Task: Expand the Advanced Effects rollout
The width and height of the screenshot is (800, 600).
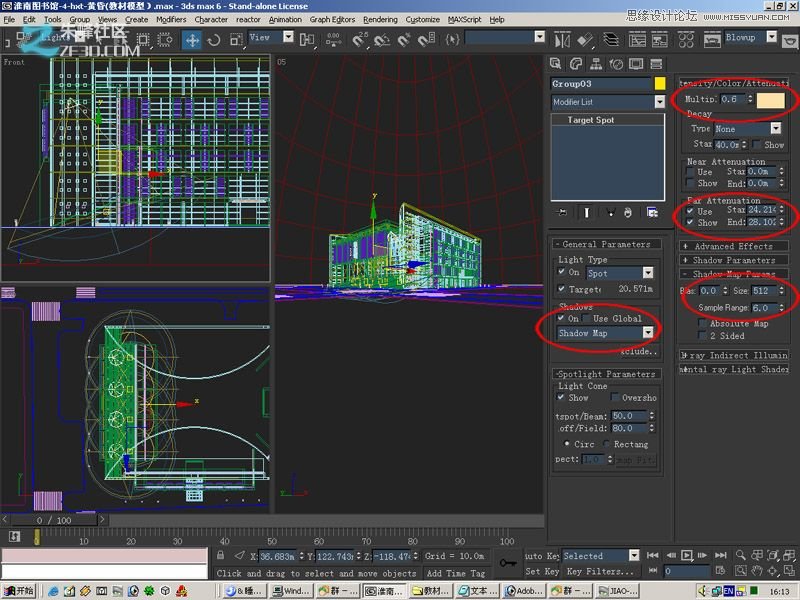Action: pos(734,246)
